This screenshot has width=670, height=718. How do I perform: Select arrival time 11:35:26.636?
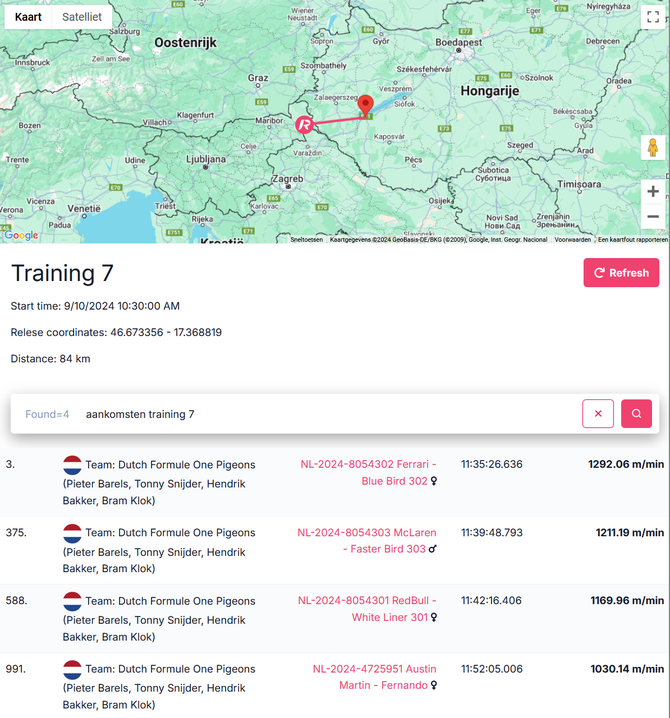tap(491, 464)
